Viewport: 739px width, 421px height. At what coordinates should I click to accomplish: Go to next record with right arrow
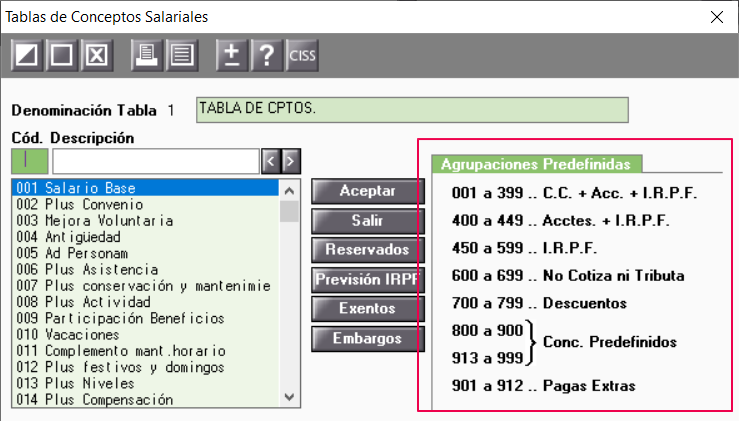(291, 161)
